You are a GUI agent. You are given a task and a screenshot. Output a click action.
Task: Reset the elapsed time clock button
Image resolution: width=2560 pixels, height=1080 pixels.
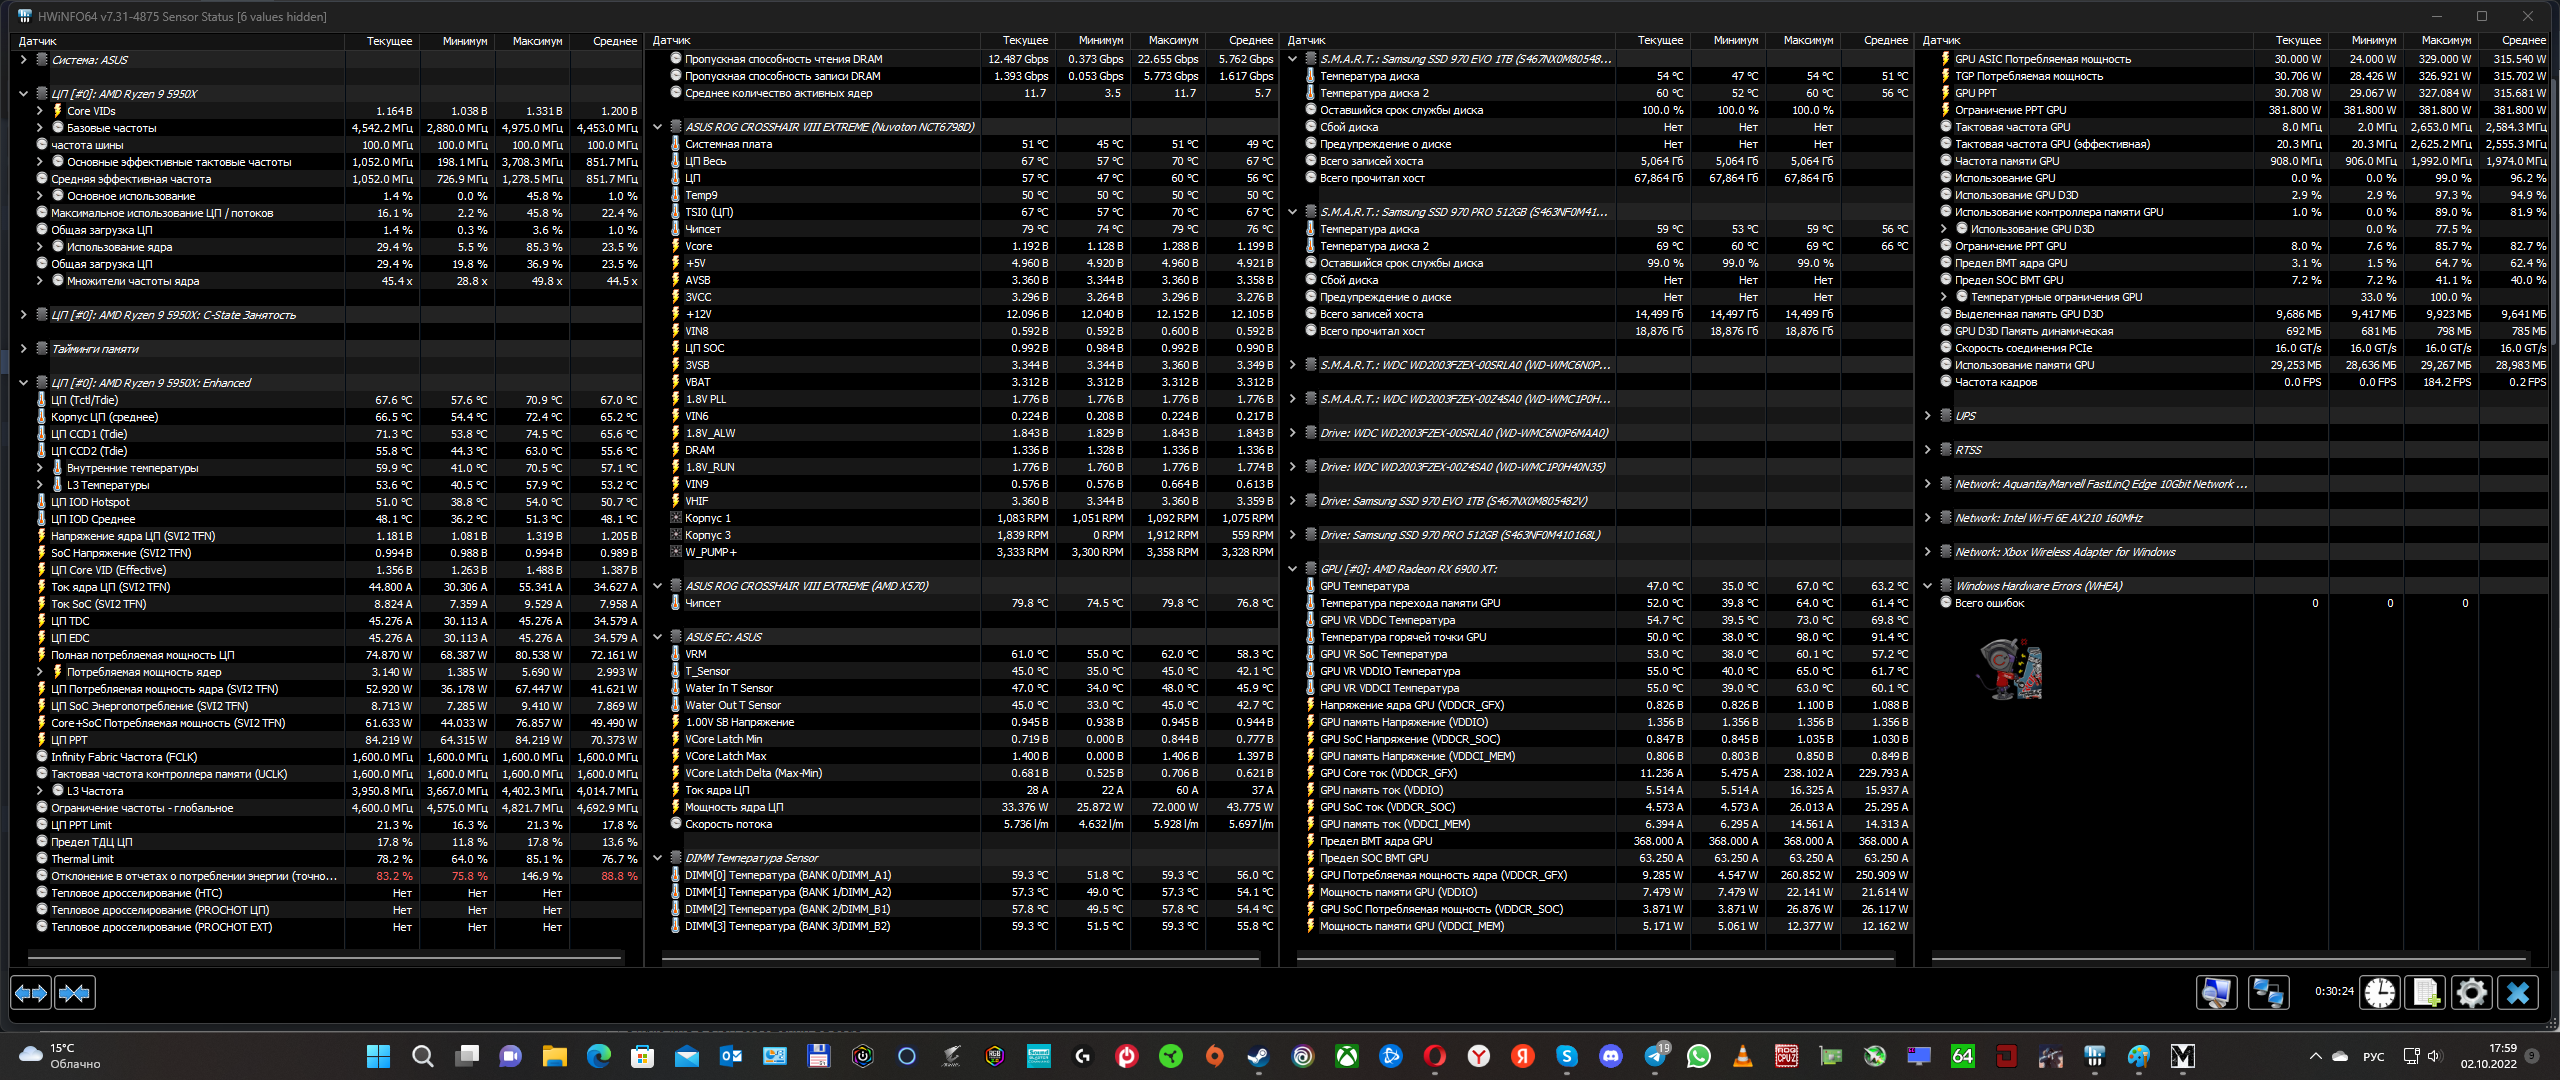click(2380, 993)
